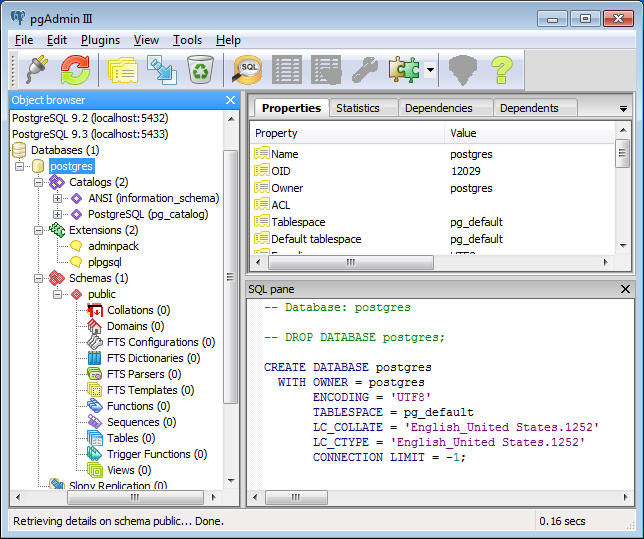This screenshot has width=644, height=539.
Task: Collapse the Schemas tree node
Action: (39, 279)
